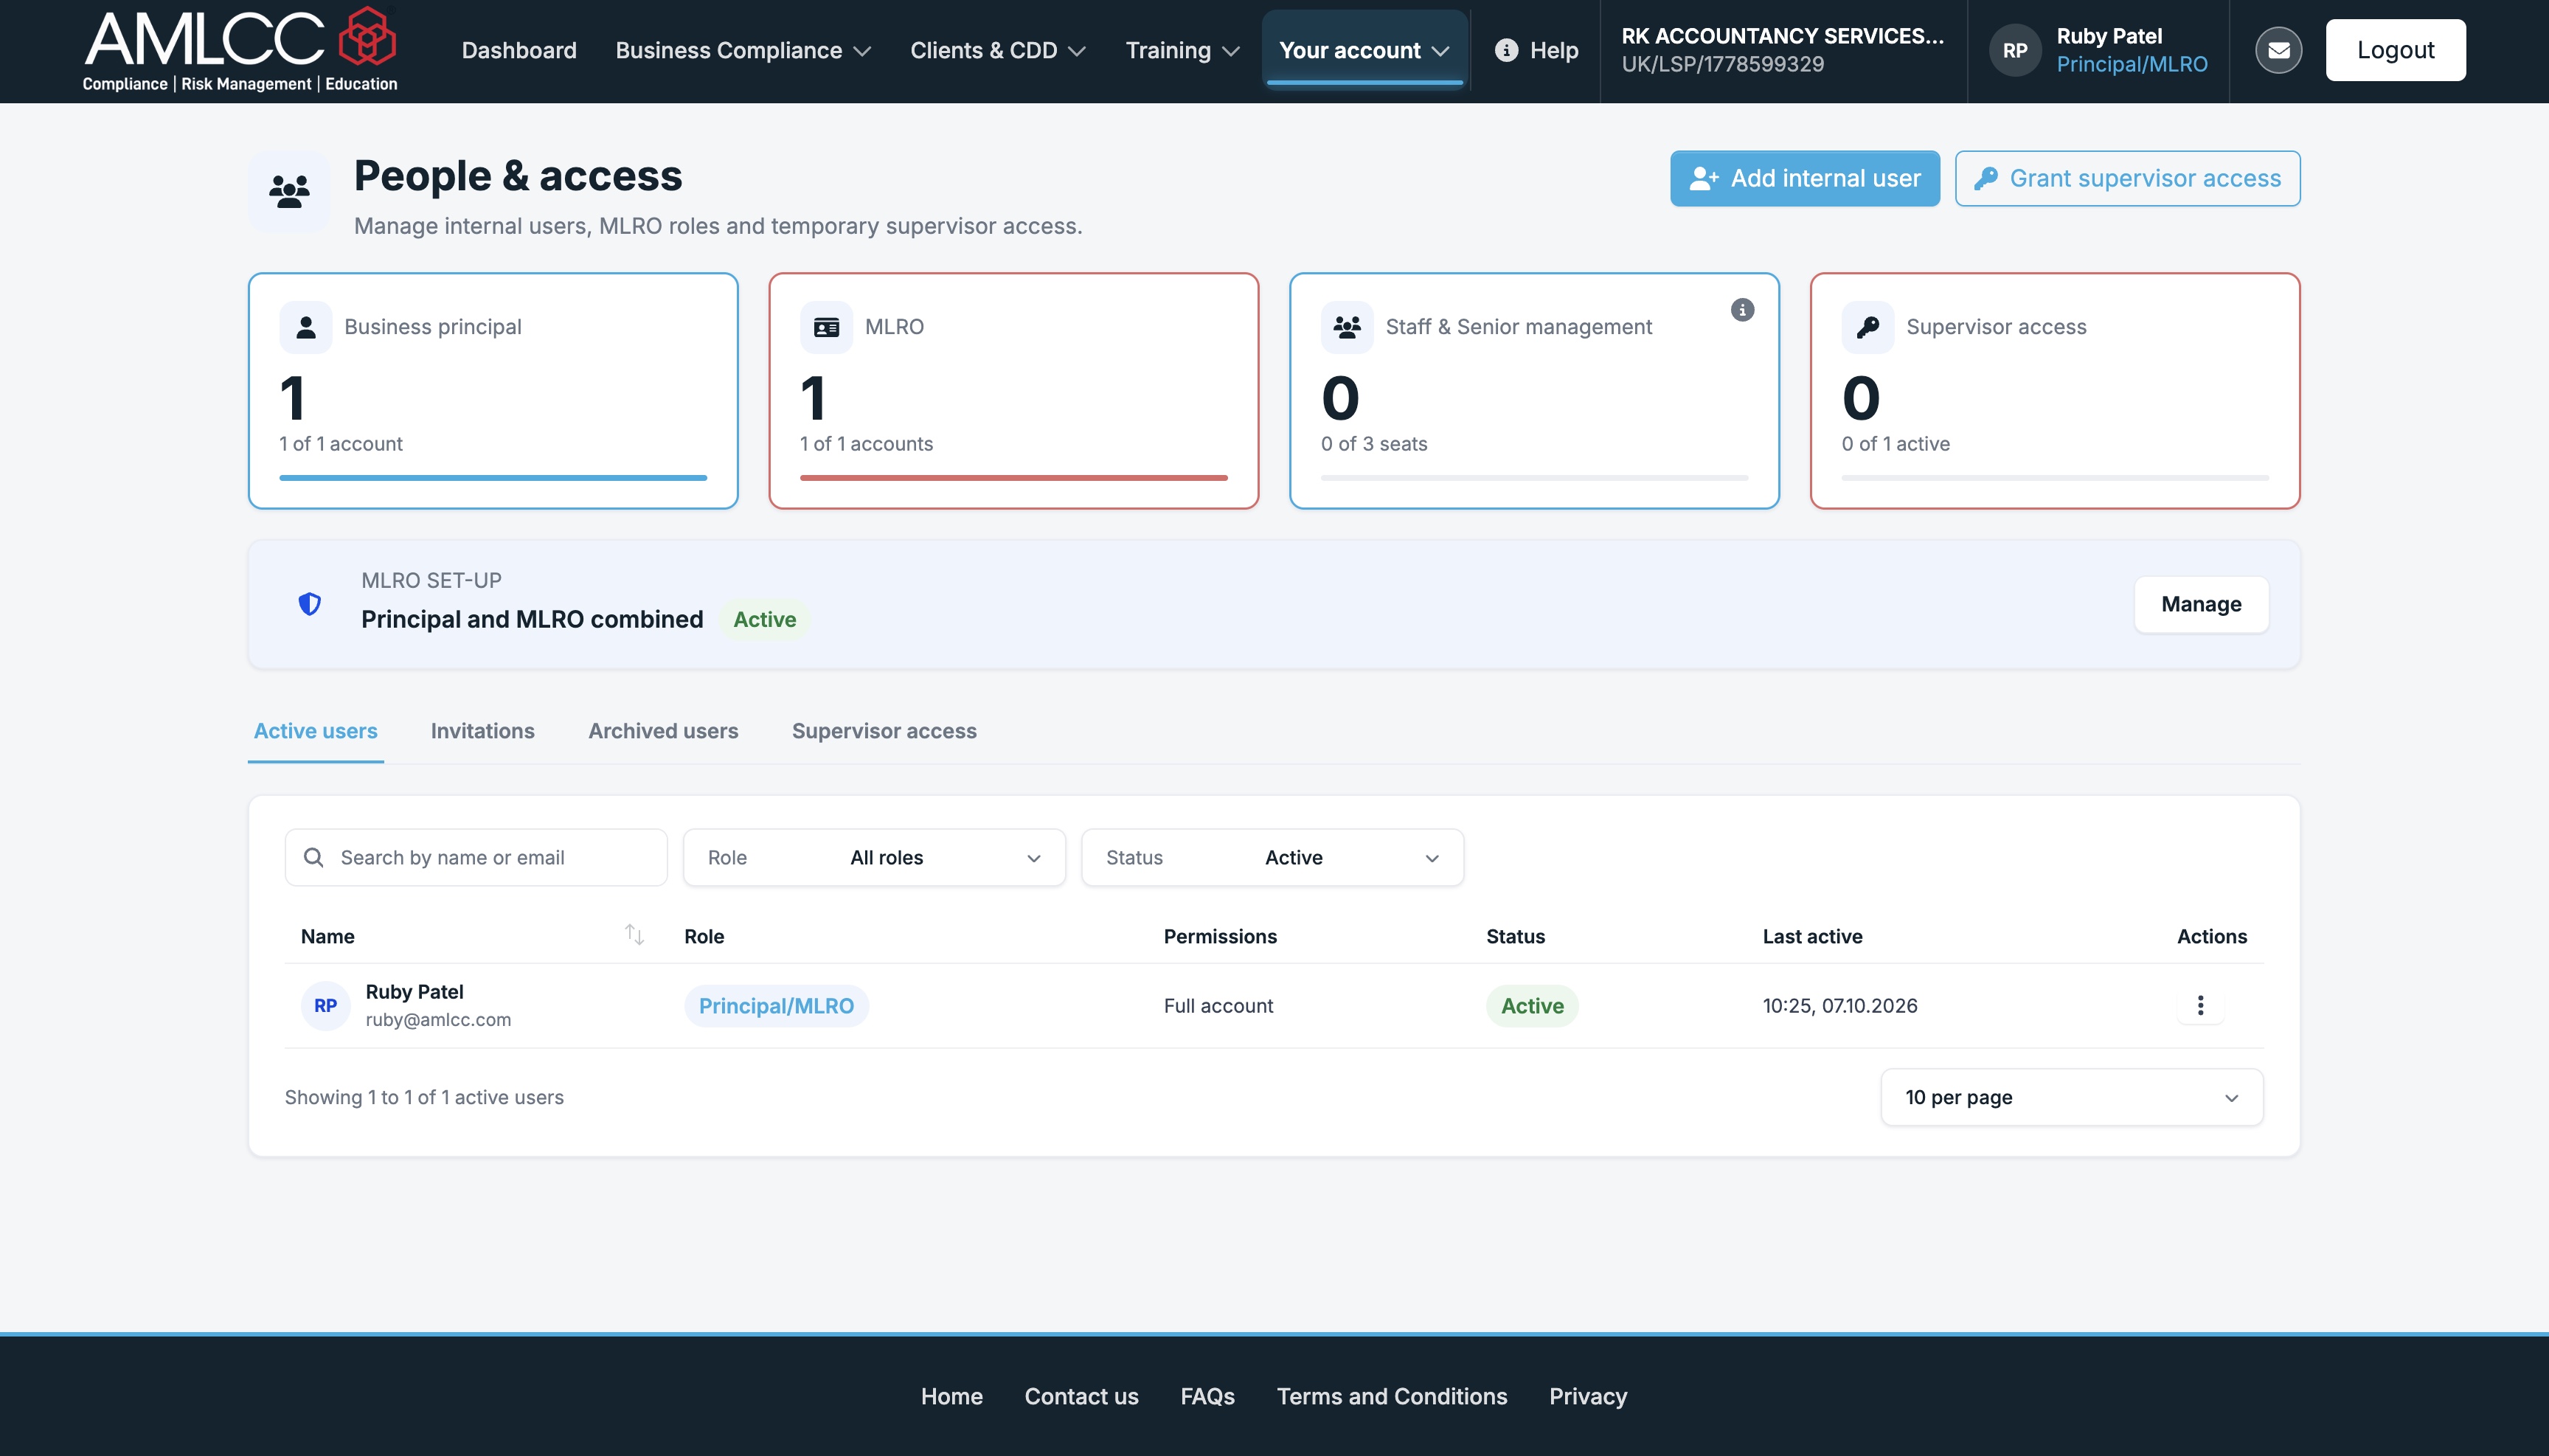This screenshot has width=2549, height=1456.
Task: Click the Logout button
Action: pos(2395,50)
